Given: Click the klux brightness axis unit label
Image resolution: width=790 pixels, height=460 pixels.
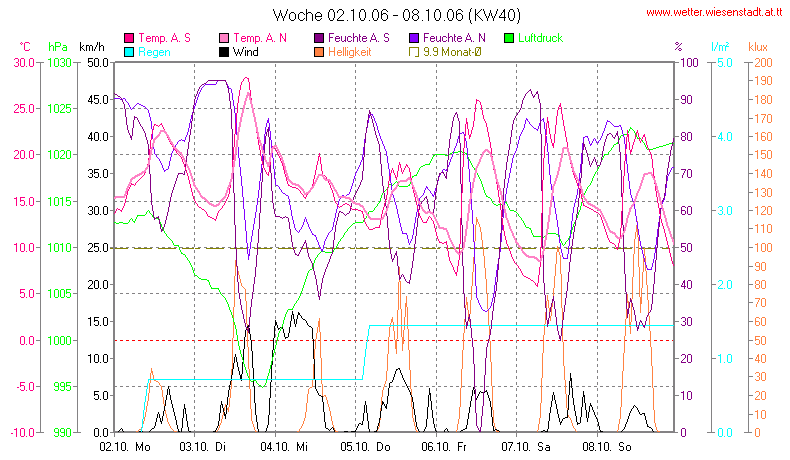Looking at the screenshot, I should click(x=758, y=47).
